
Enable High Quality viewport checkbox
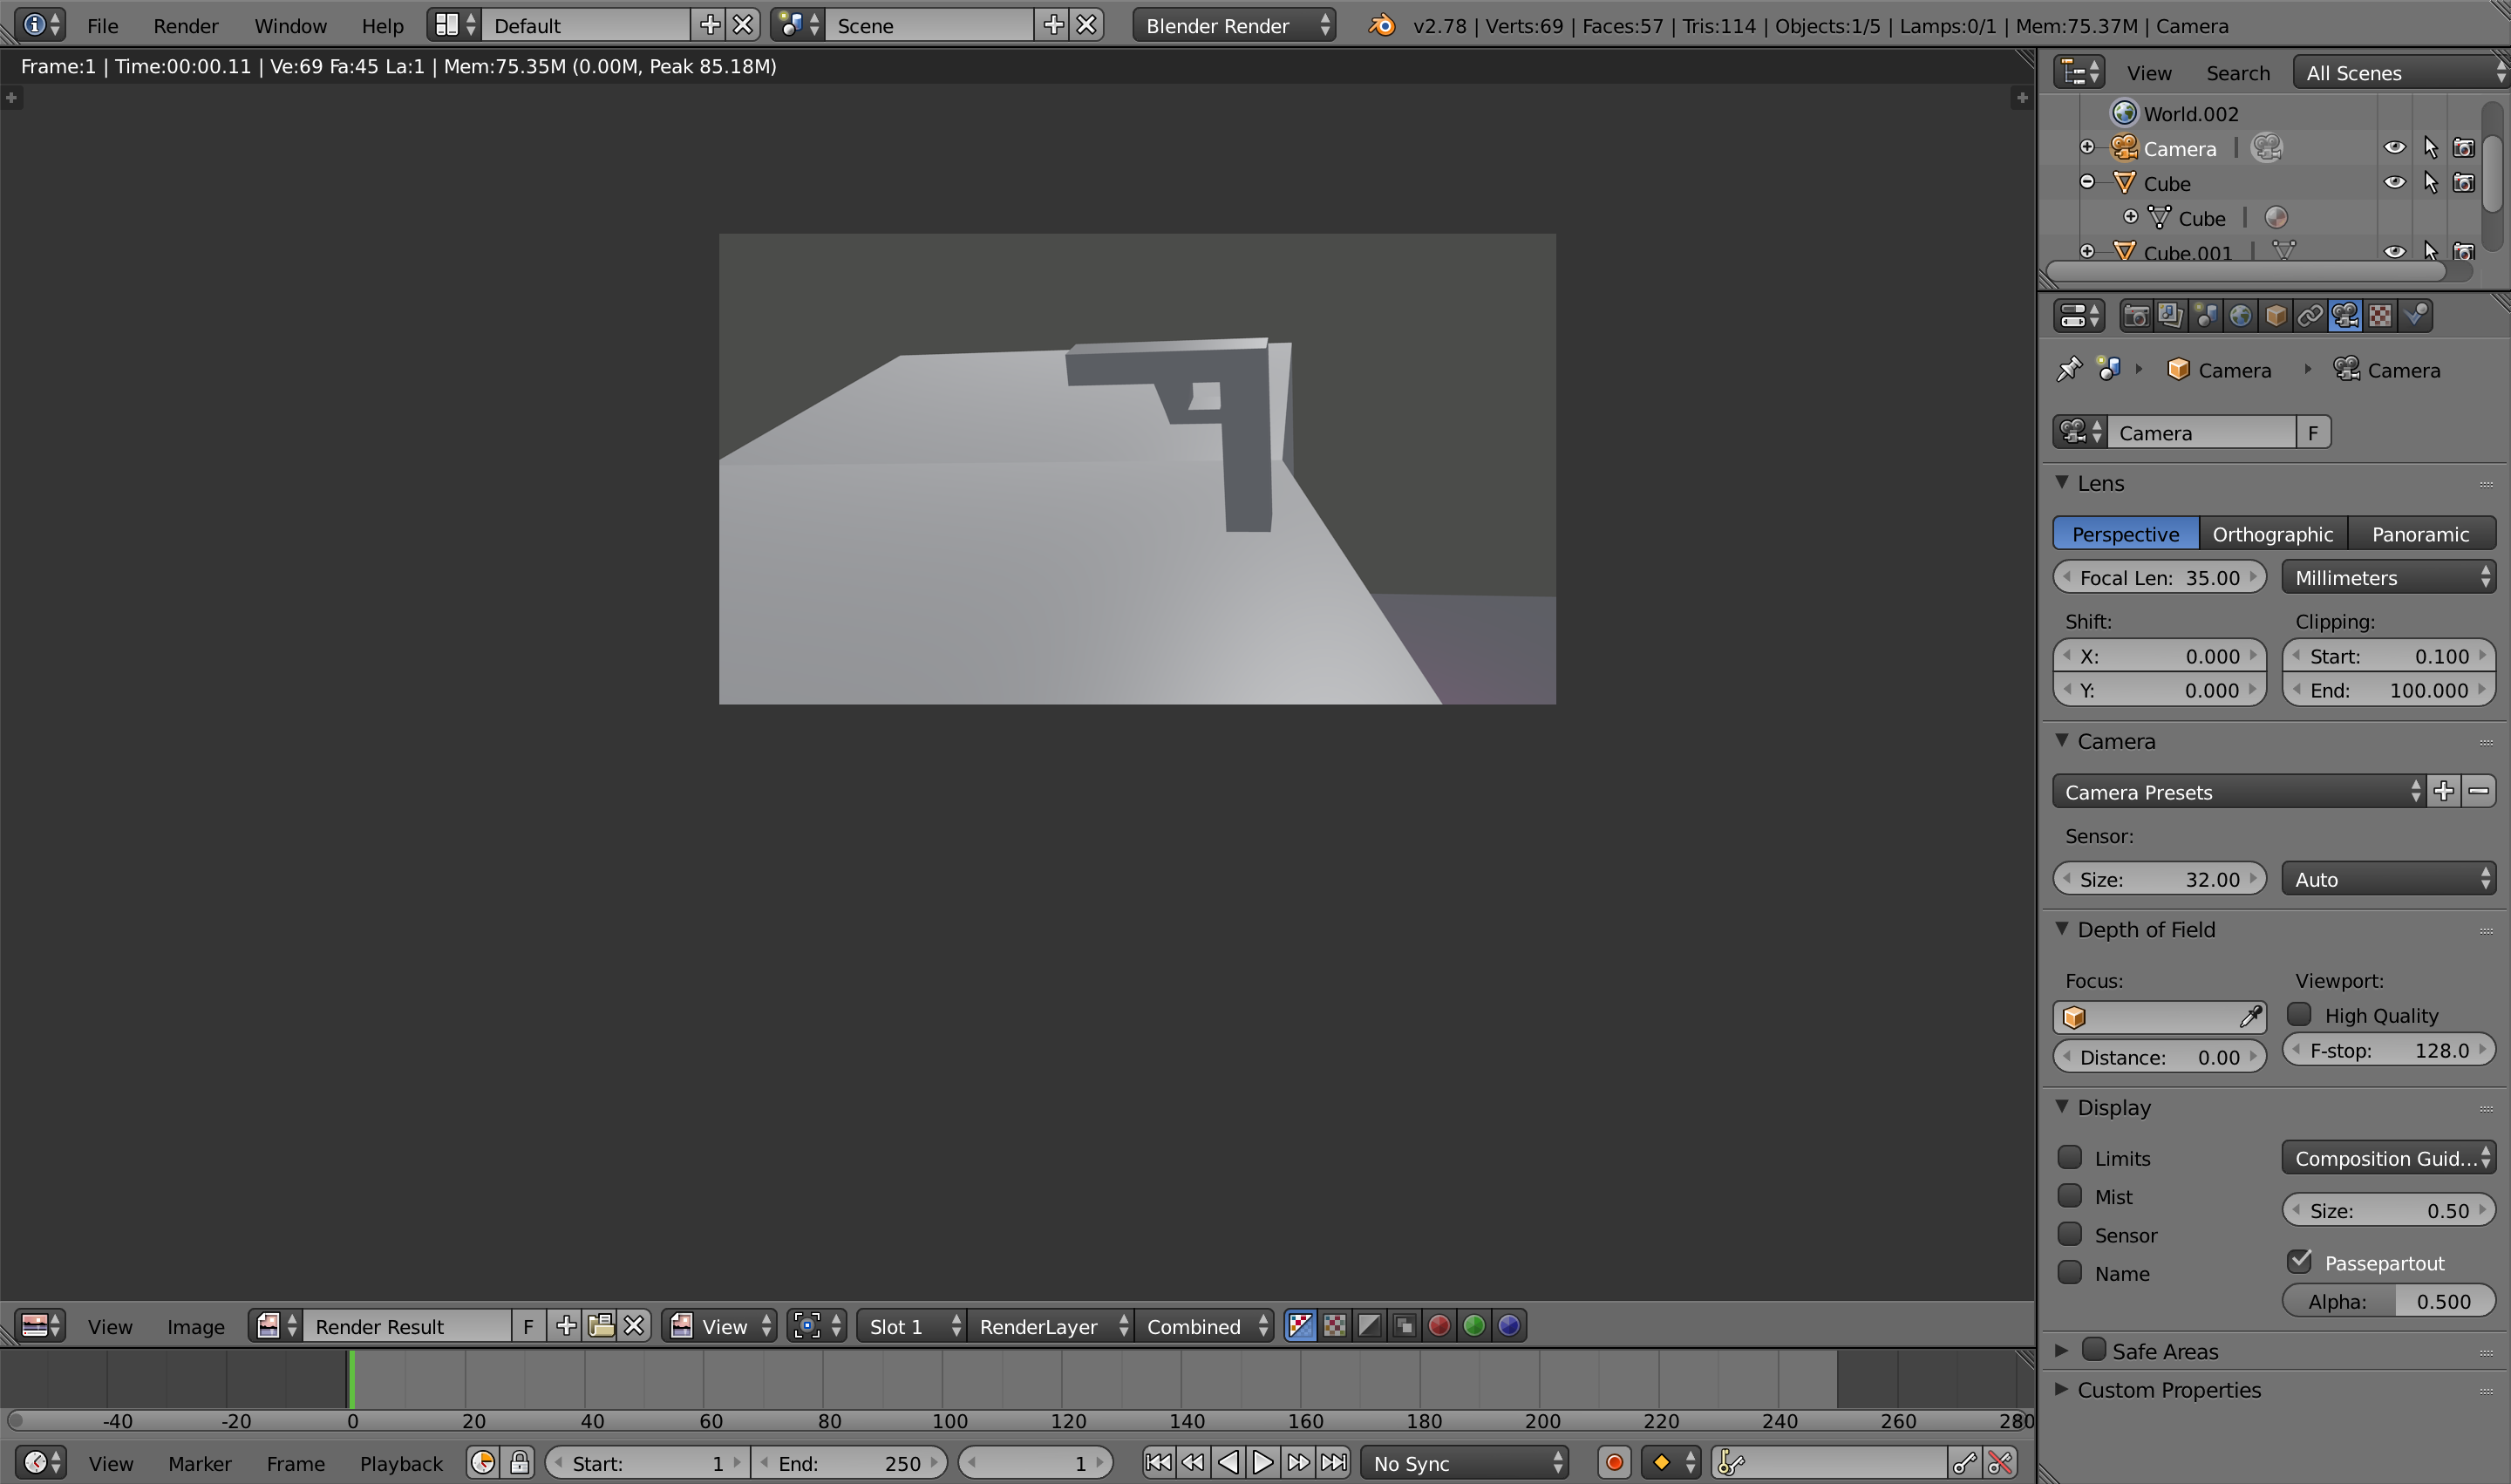click(x=2300, y=1014)
